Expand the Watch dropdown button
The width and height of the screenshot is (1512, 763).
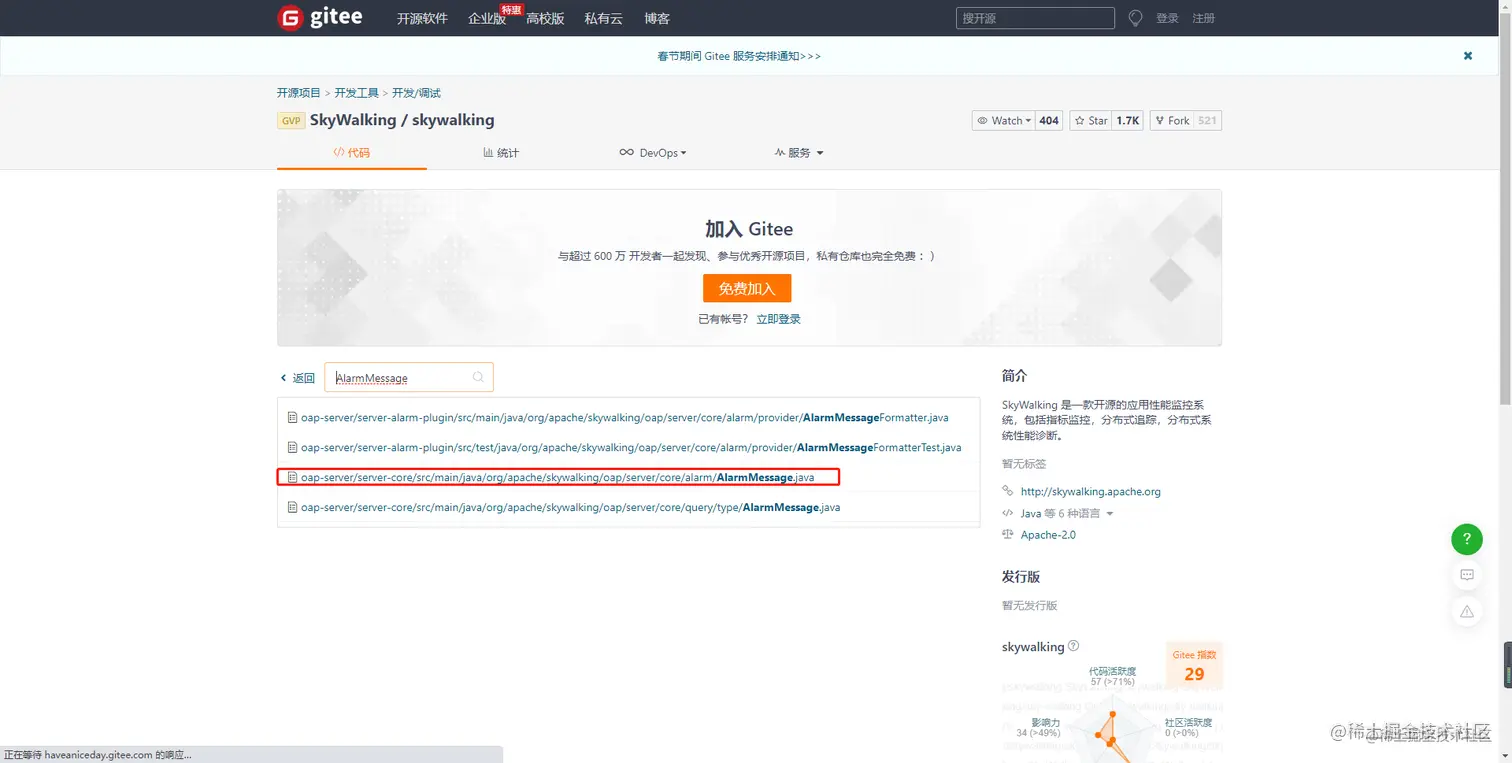click(x=1003, y=120)
